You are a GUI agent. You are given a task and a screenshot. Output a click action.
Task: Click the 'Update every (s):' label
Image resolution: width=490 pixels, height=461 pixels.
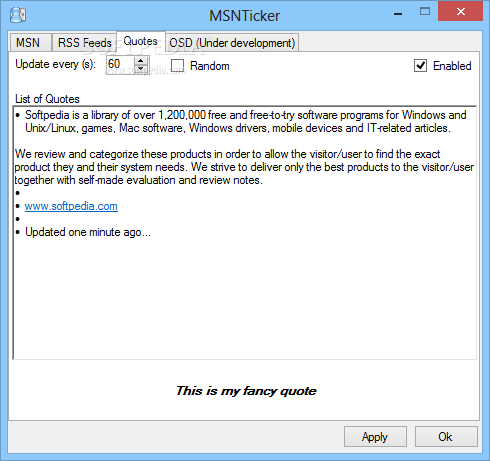(x=55, y=64)
